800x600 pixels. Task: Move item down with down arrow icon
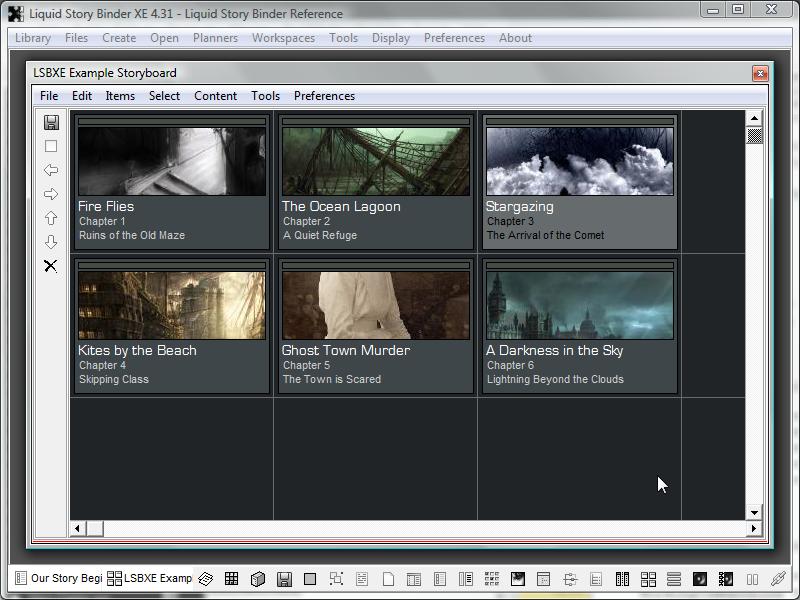[51, 242]
